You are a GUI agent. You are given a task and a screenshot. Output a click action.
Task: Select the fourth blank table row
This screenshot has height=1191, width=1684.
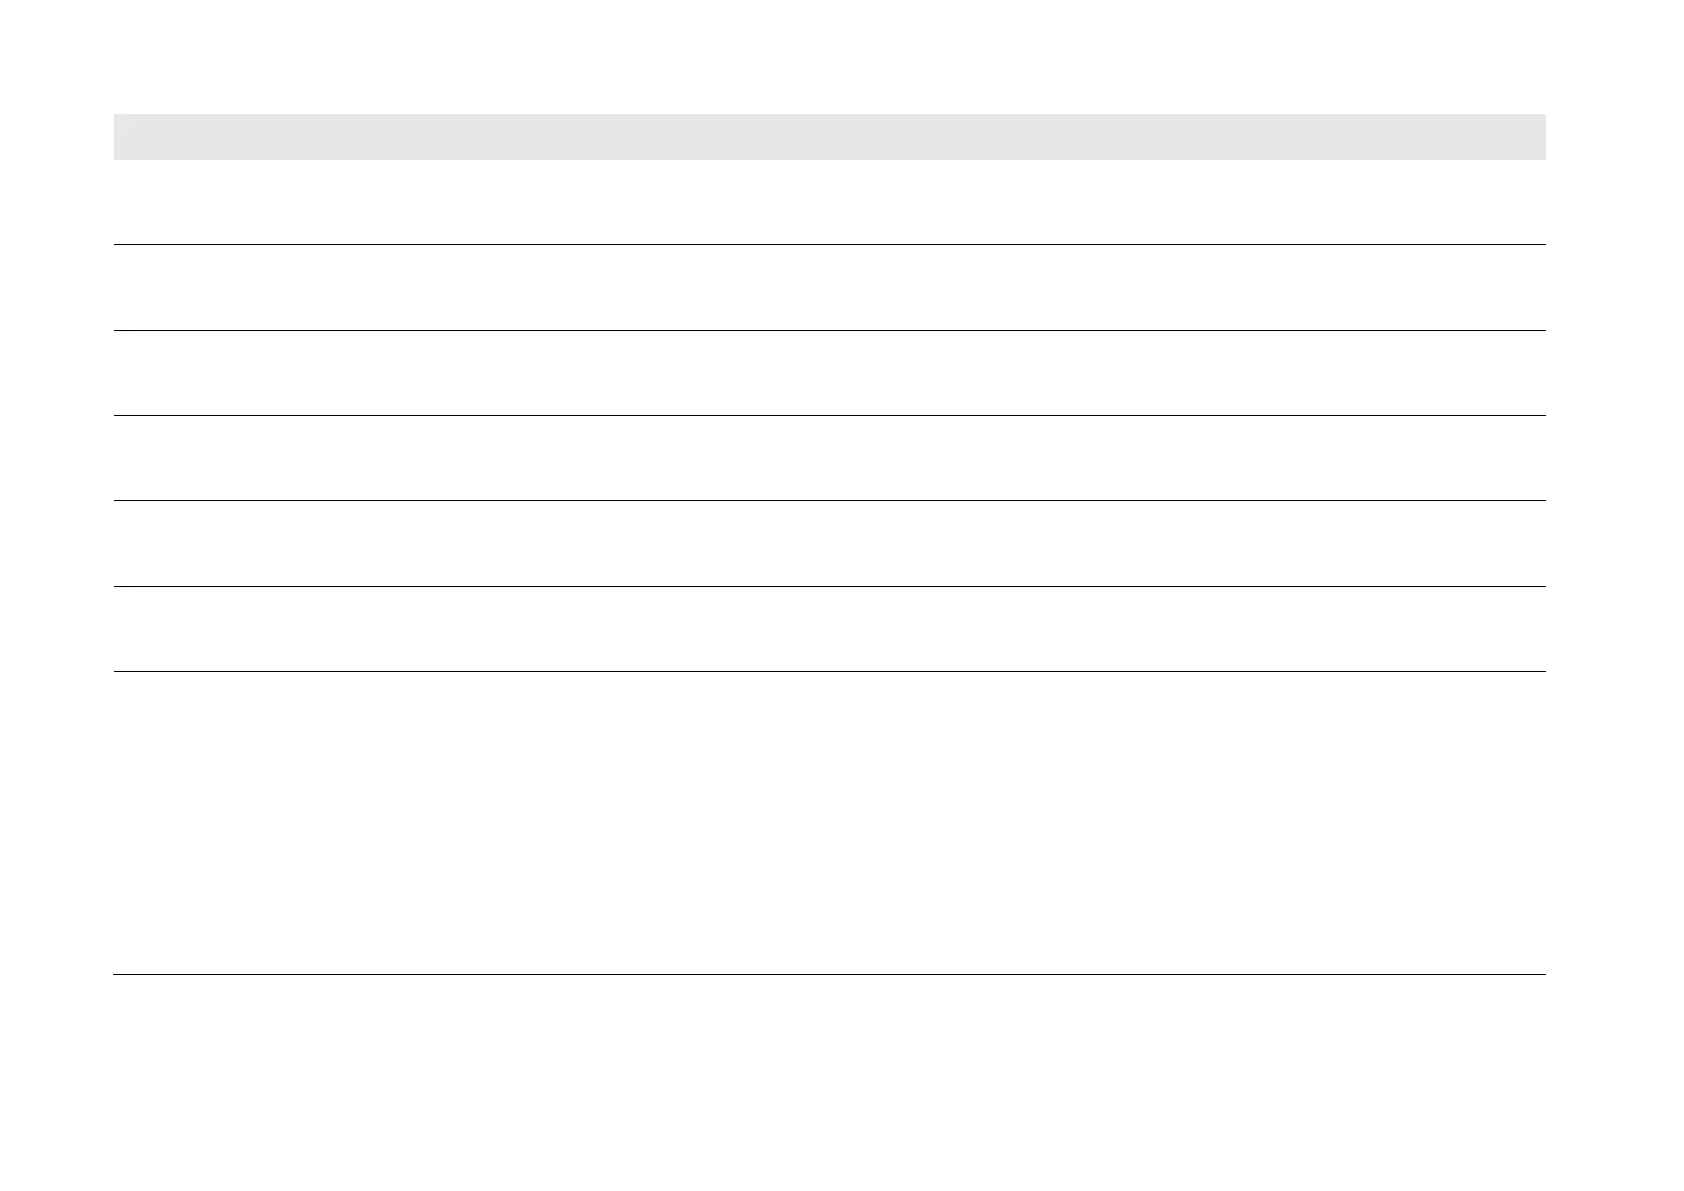[829, 458]
